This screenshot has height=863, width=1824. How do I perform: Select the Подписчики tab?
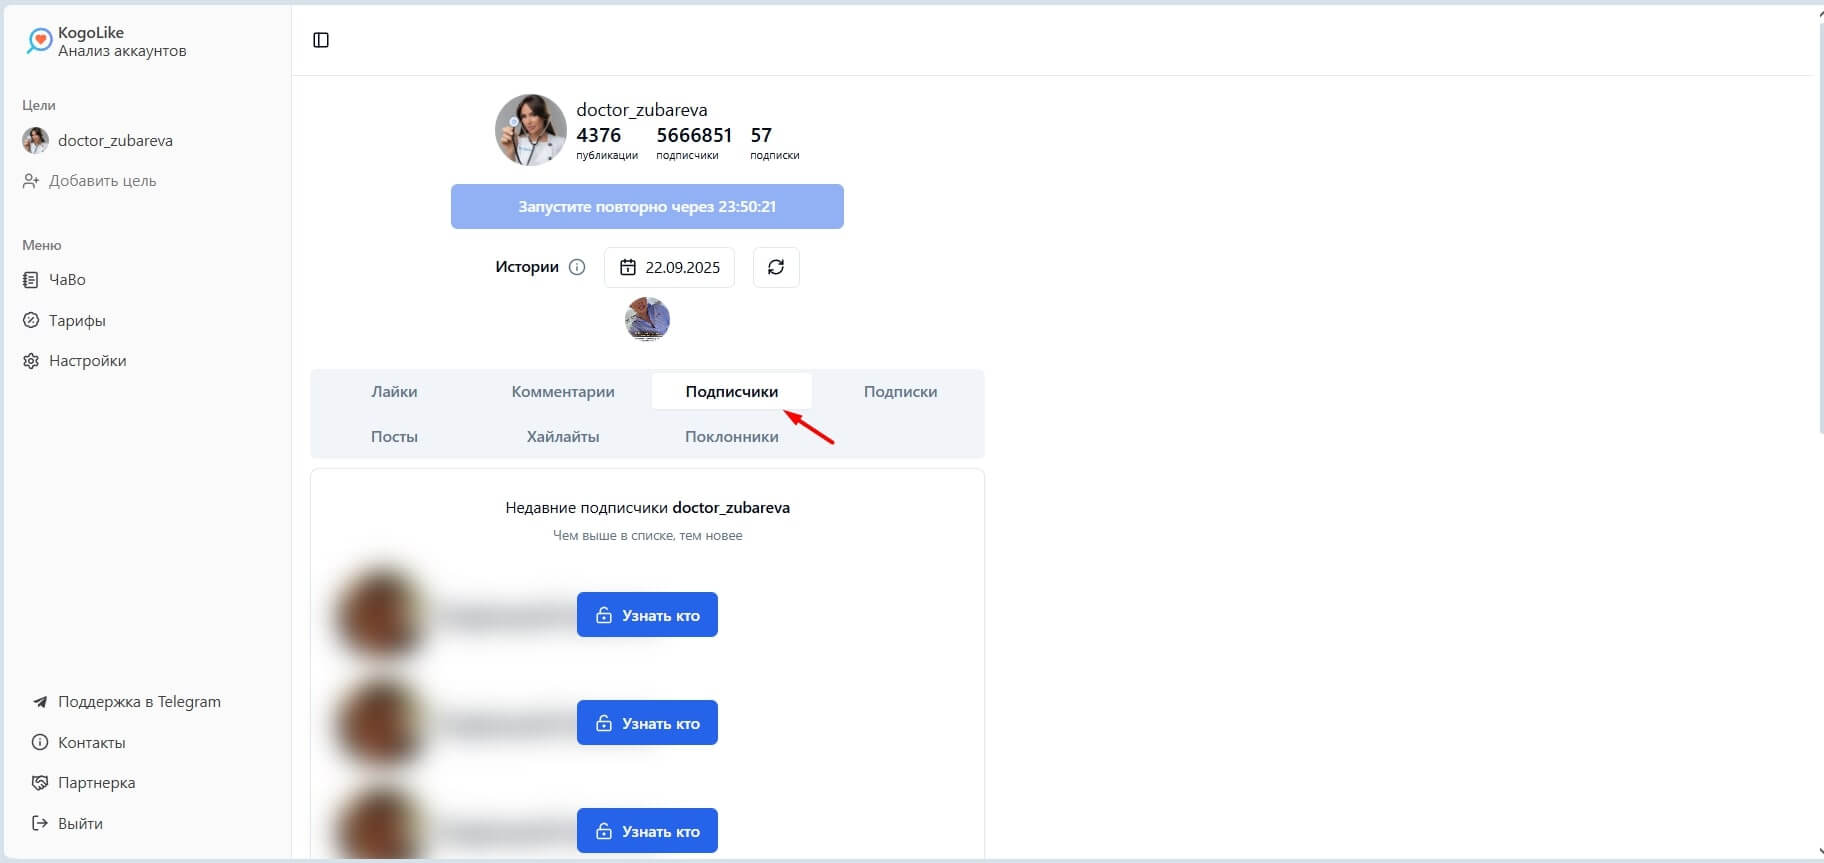[x=732, y=391]
